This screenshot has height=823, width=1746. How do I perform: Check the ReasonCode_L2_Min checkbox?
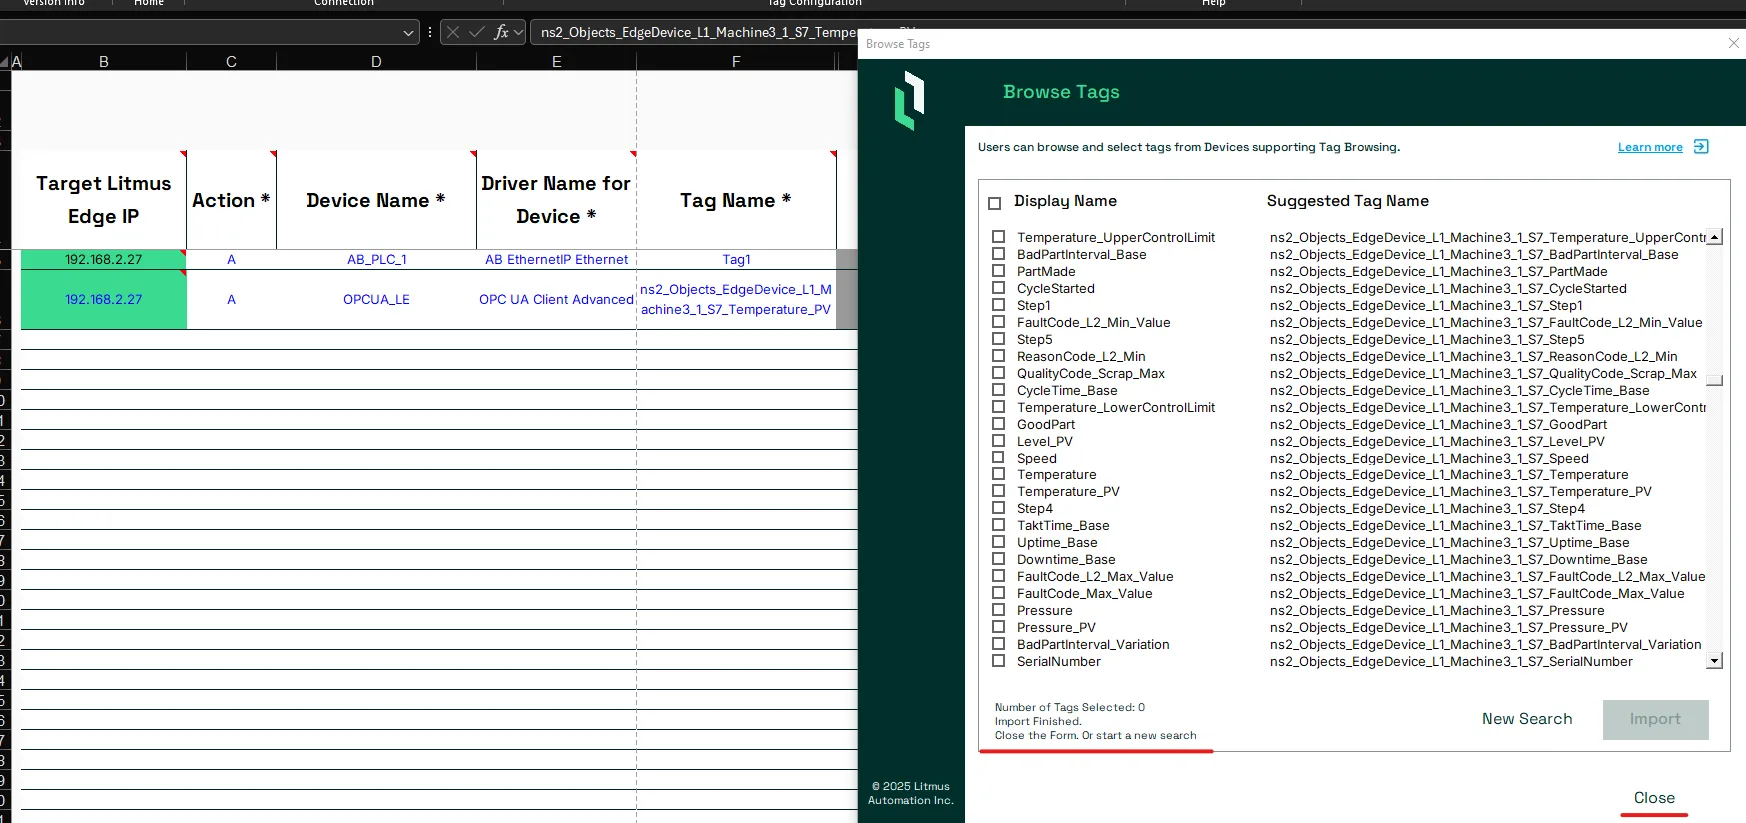click(x=998, y=356)
